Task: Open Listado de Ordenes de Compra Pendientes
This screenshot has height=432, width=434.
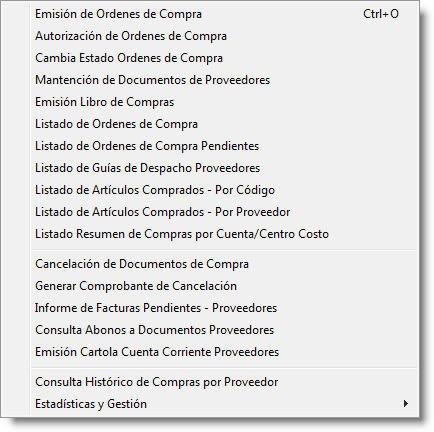Action: [x=225, y=146]
